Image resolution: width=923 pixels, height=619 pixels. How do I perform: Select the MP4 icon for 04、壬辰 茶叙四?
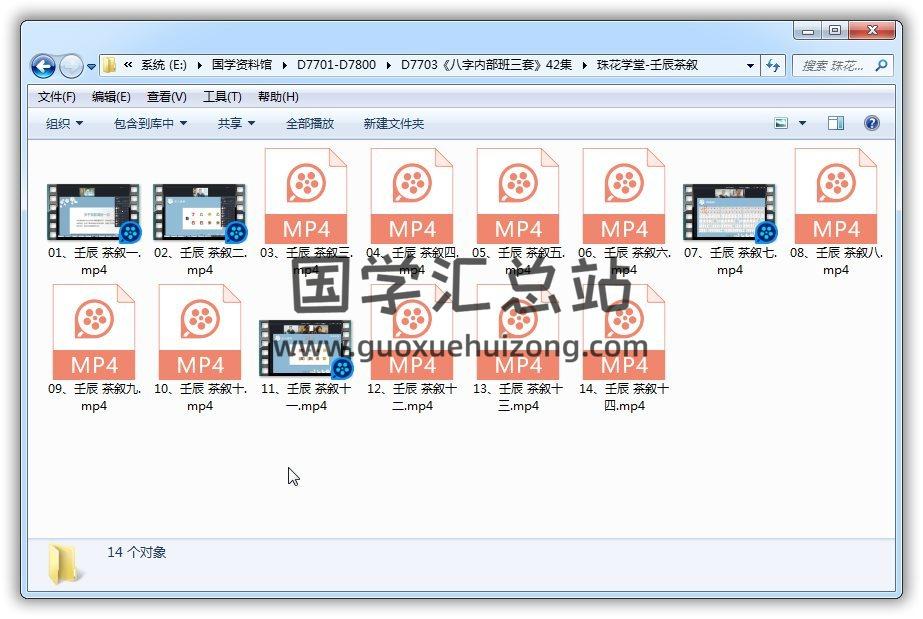[x=411, y=195]
